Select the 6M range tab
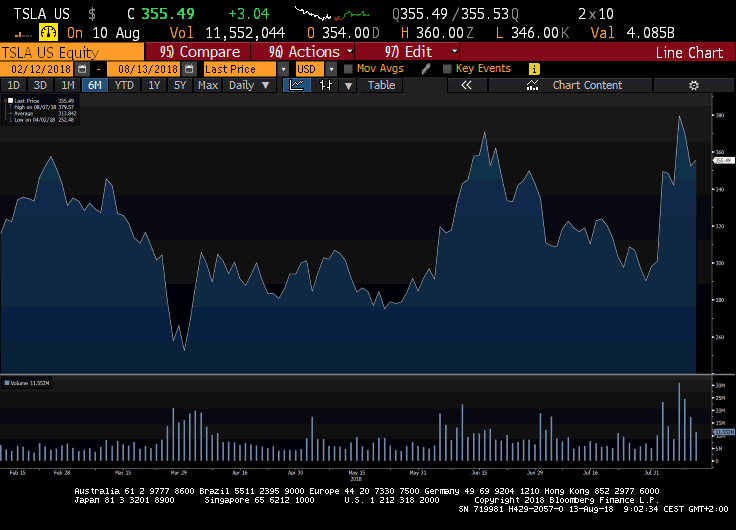Screen dimensions: 736x530 95,85
